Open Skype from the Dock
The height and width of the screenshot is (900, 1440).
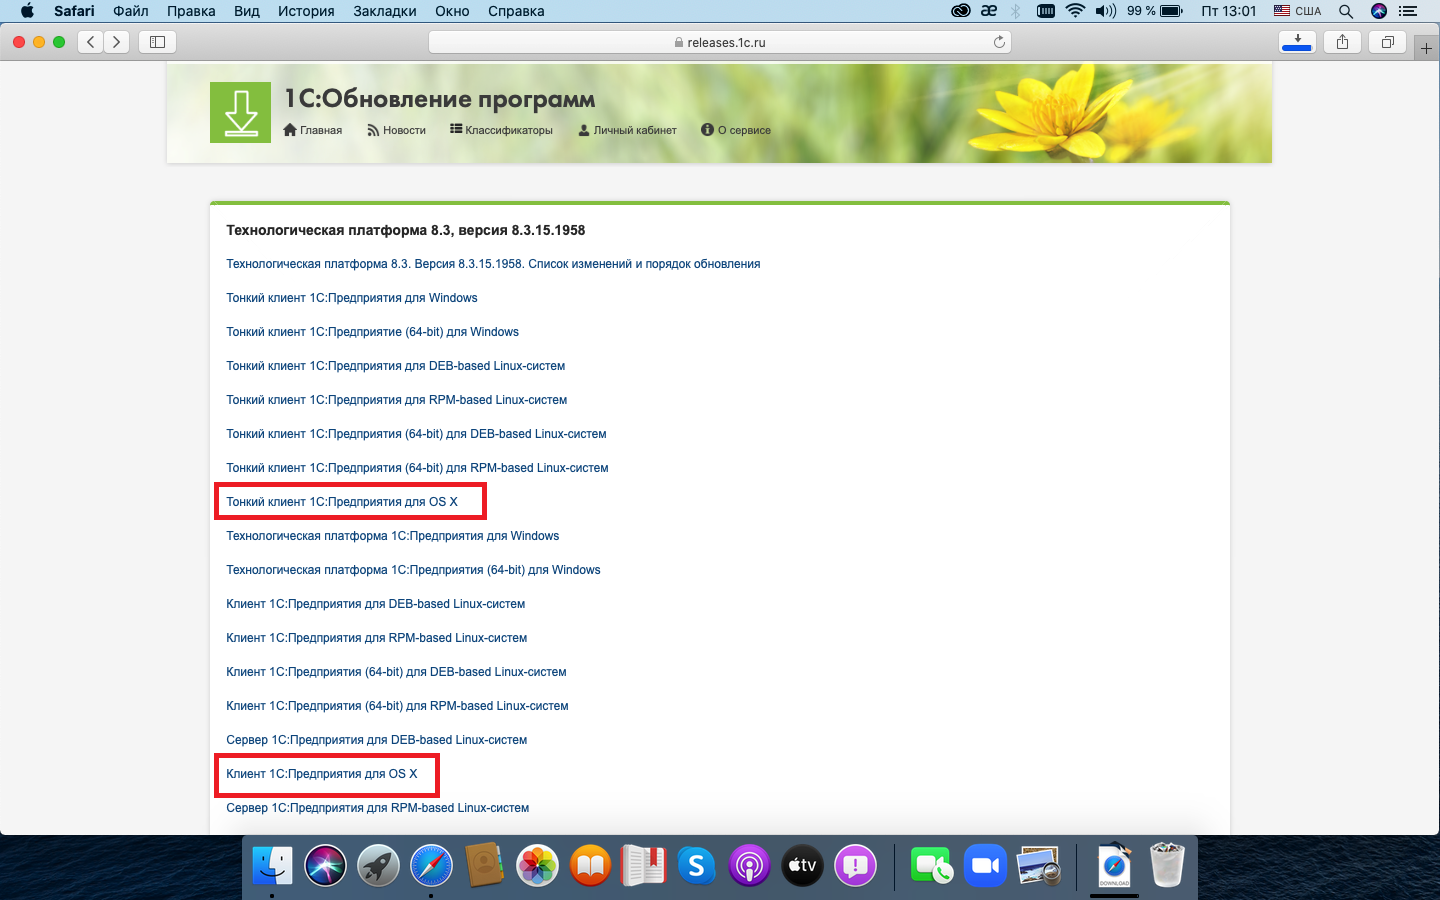[x=696, y=865]
